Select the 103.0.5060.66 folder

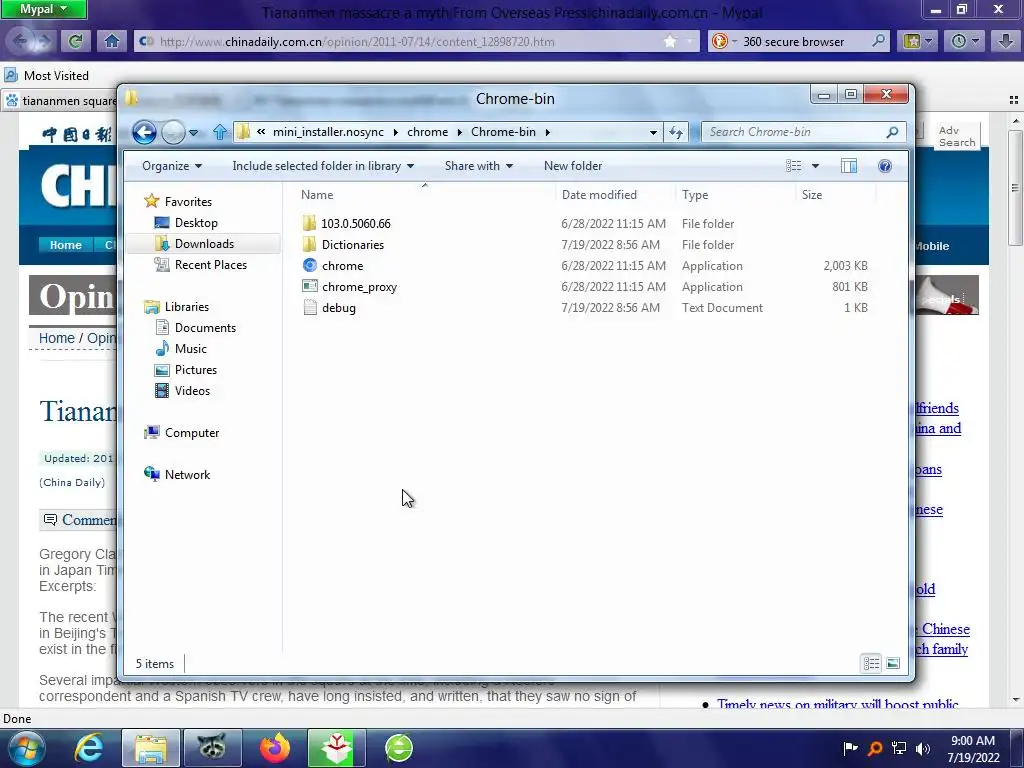pyautogui.click(x=355, y=223)
